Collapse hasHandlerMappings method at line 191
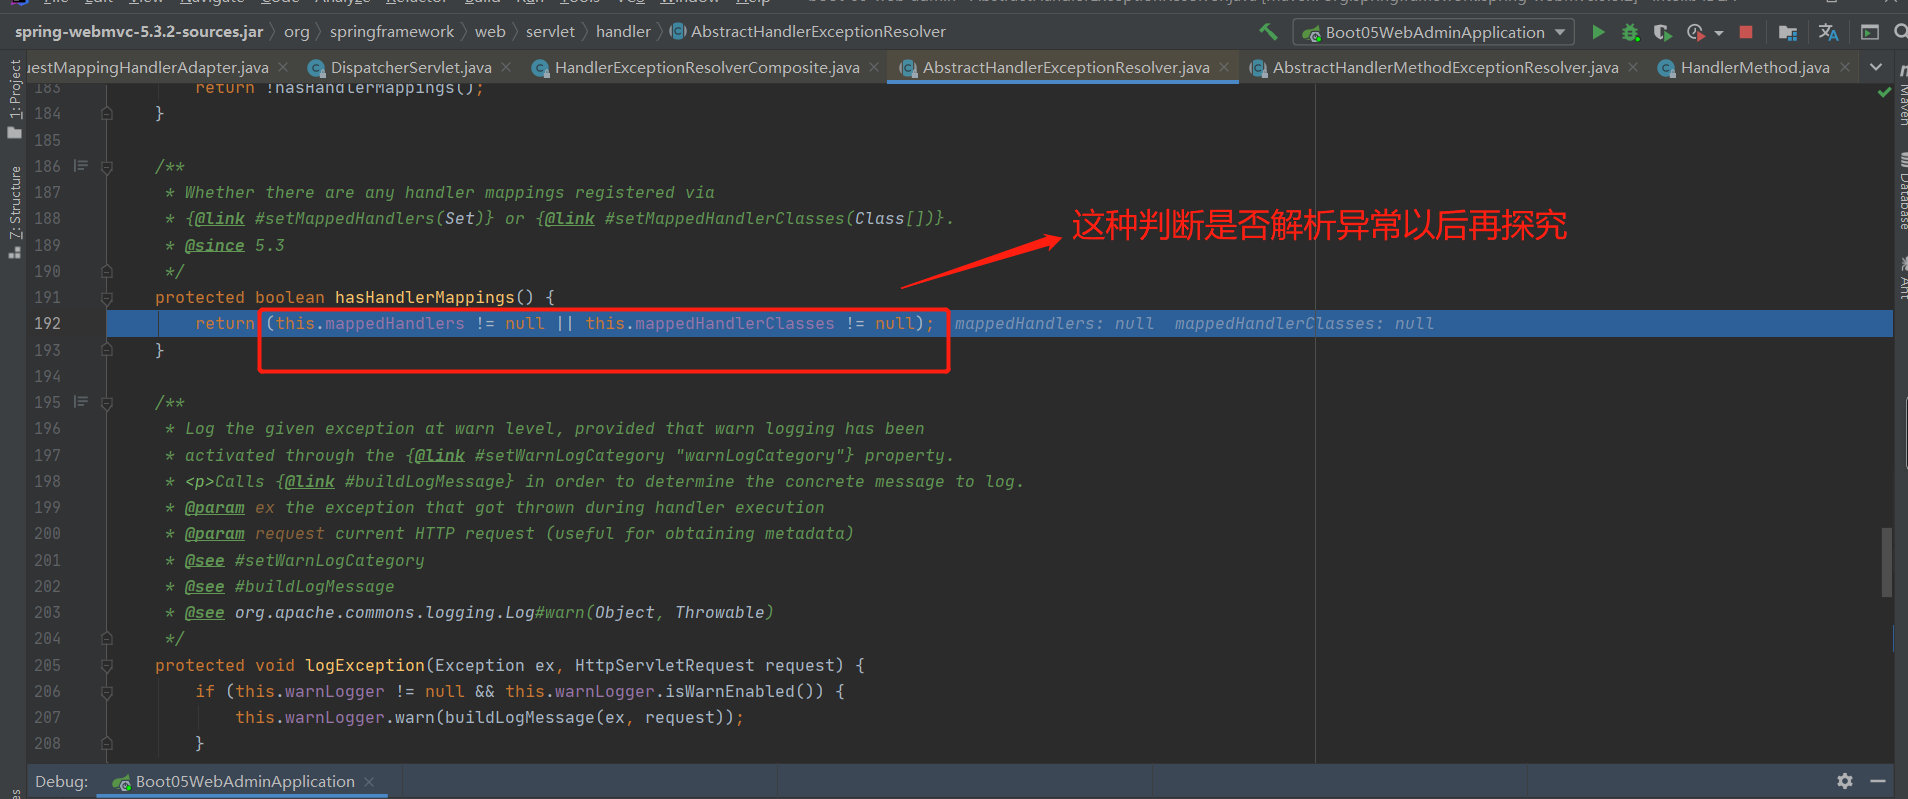Screen dimensions: 1908x799 pos(107,298)
